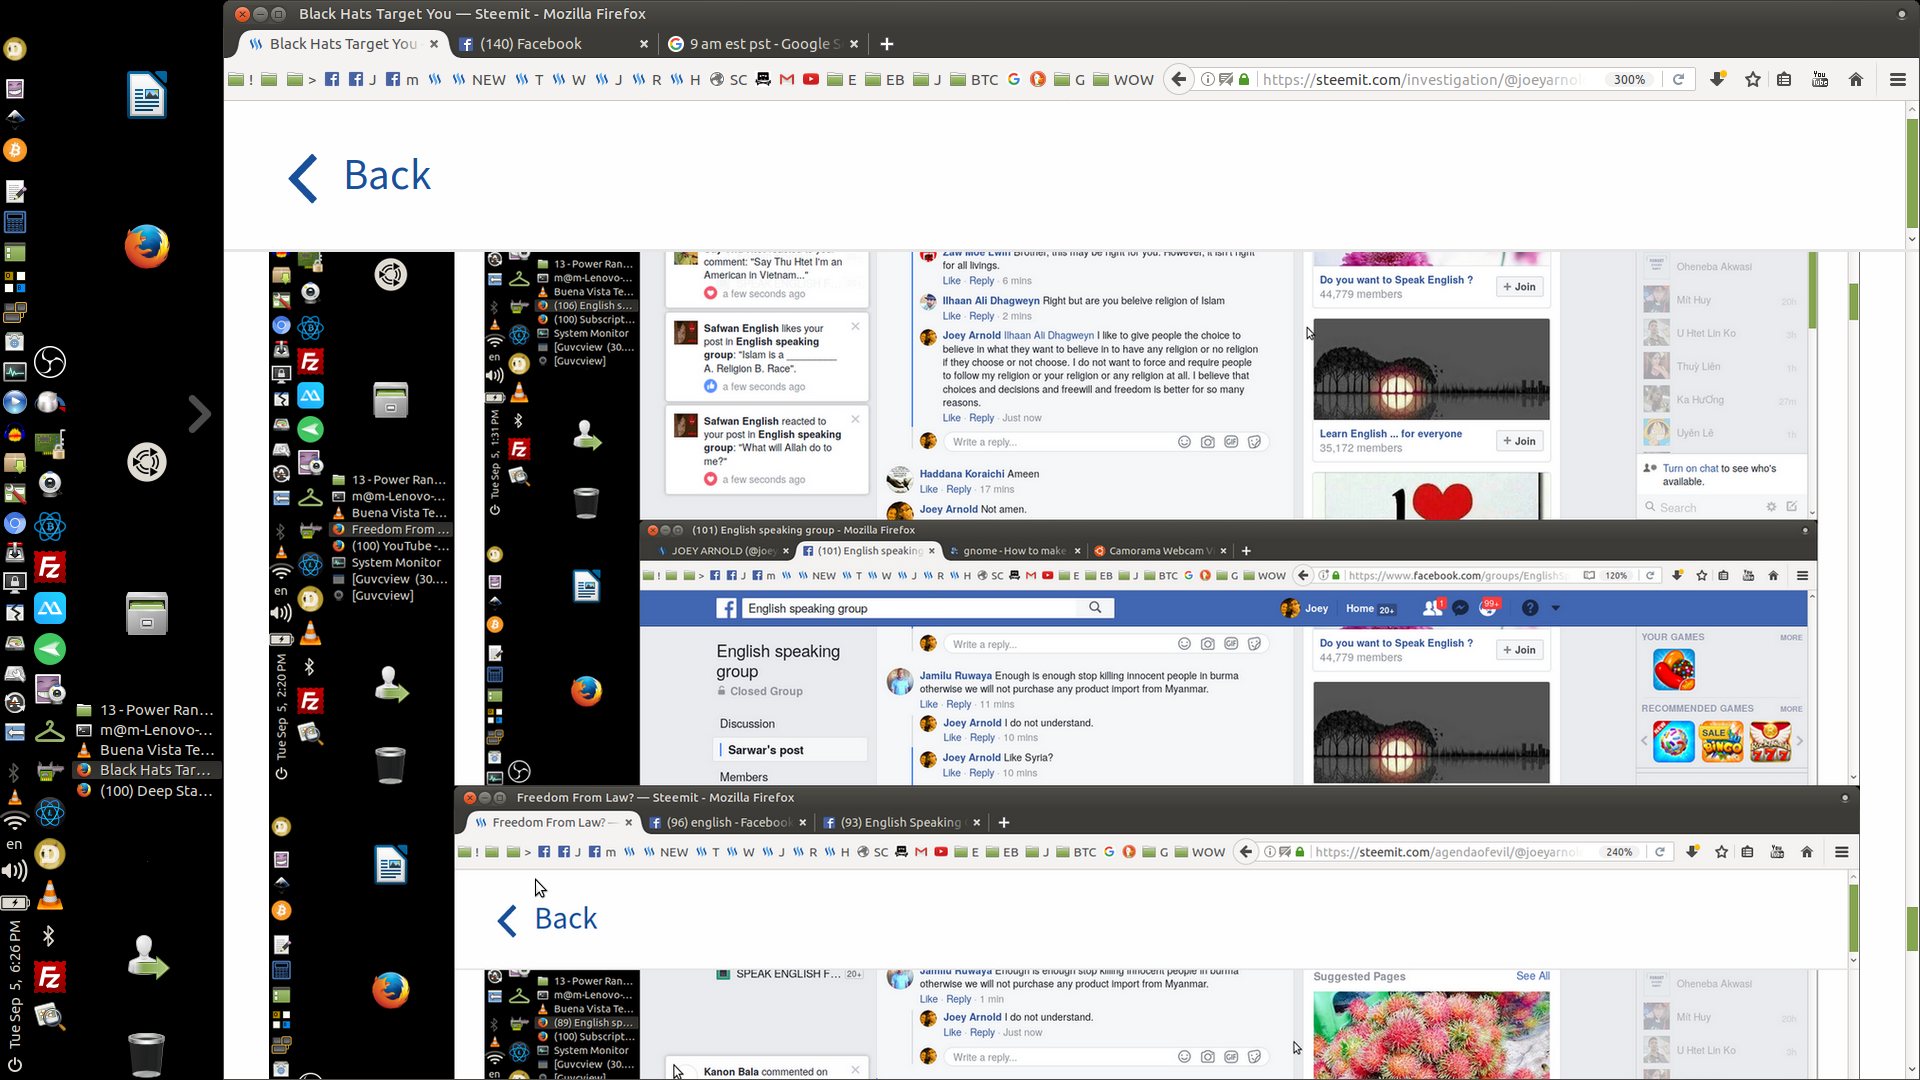Open a new tab with the plus button

pyautogui.click(x=887, y=44)
